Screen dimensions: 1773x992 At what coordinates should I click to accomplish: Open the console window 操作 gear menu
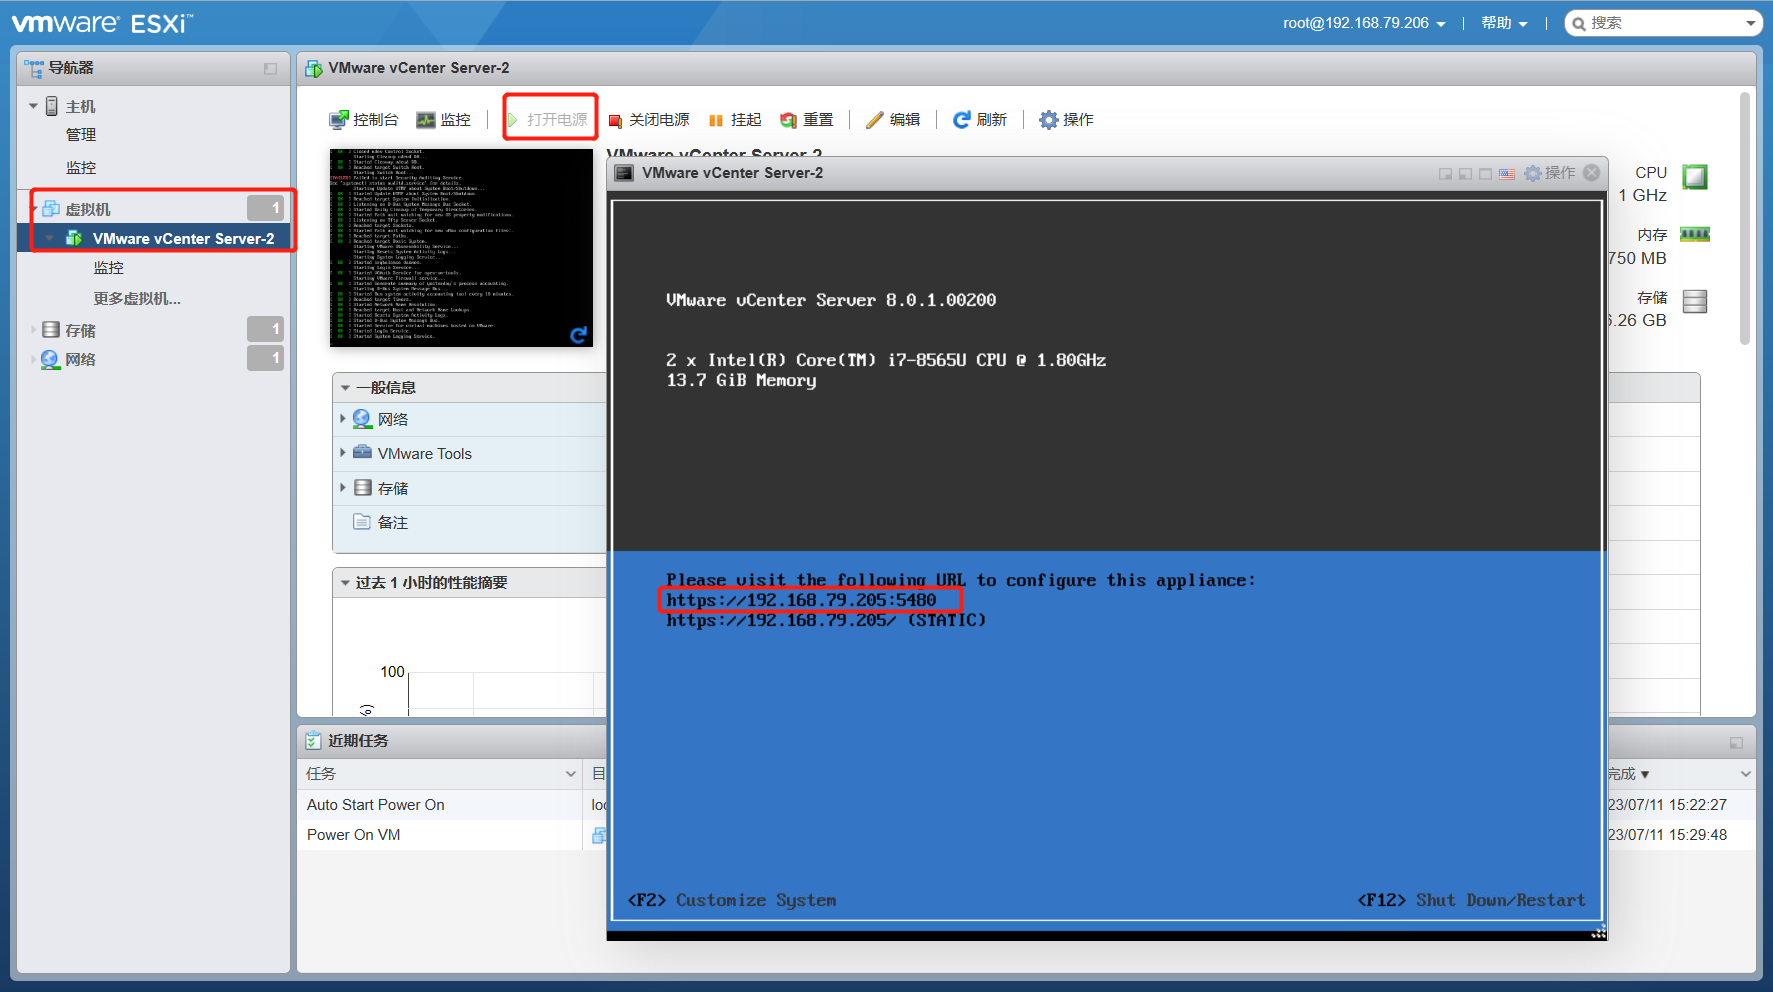coord(1550,173)
